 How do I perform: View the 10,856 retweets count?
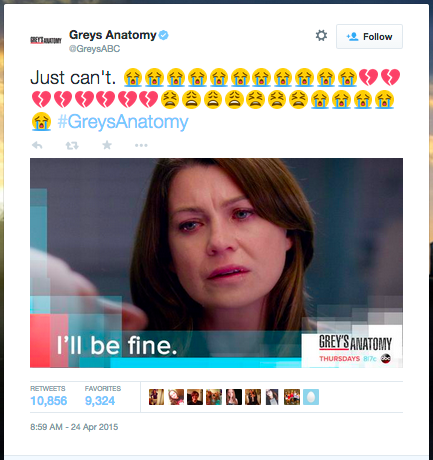49,401
